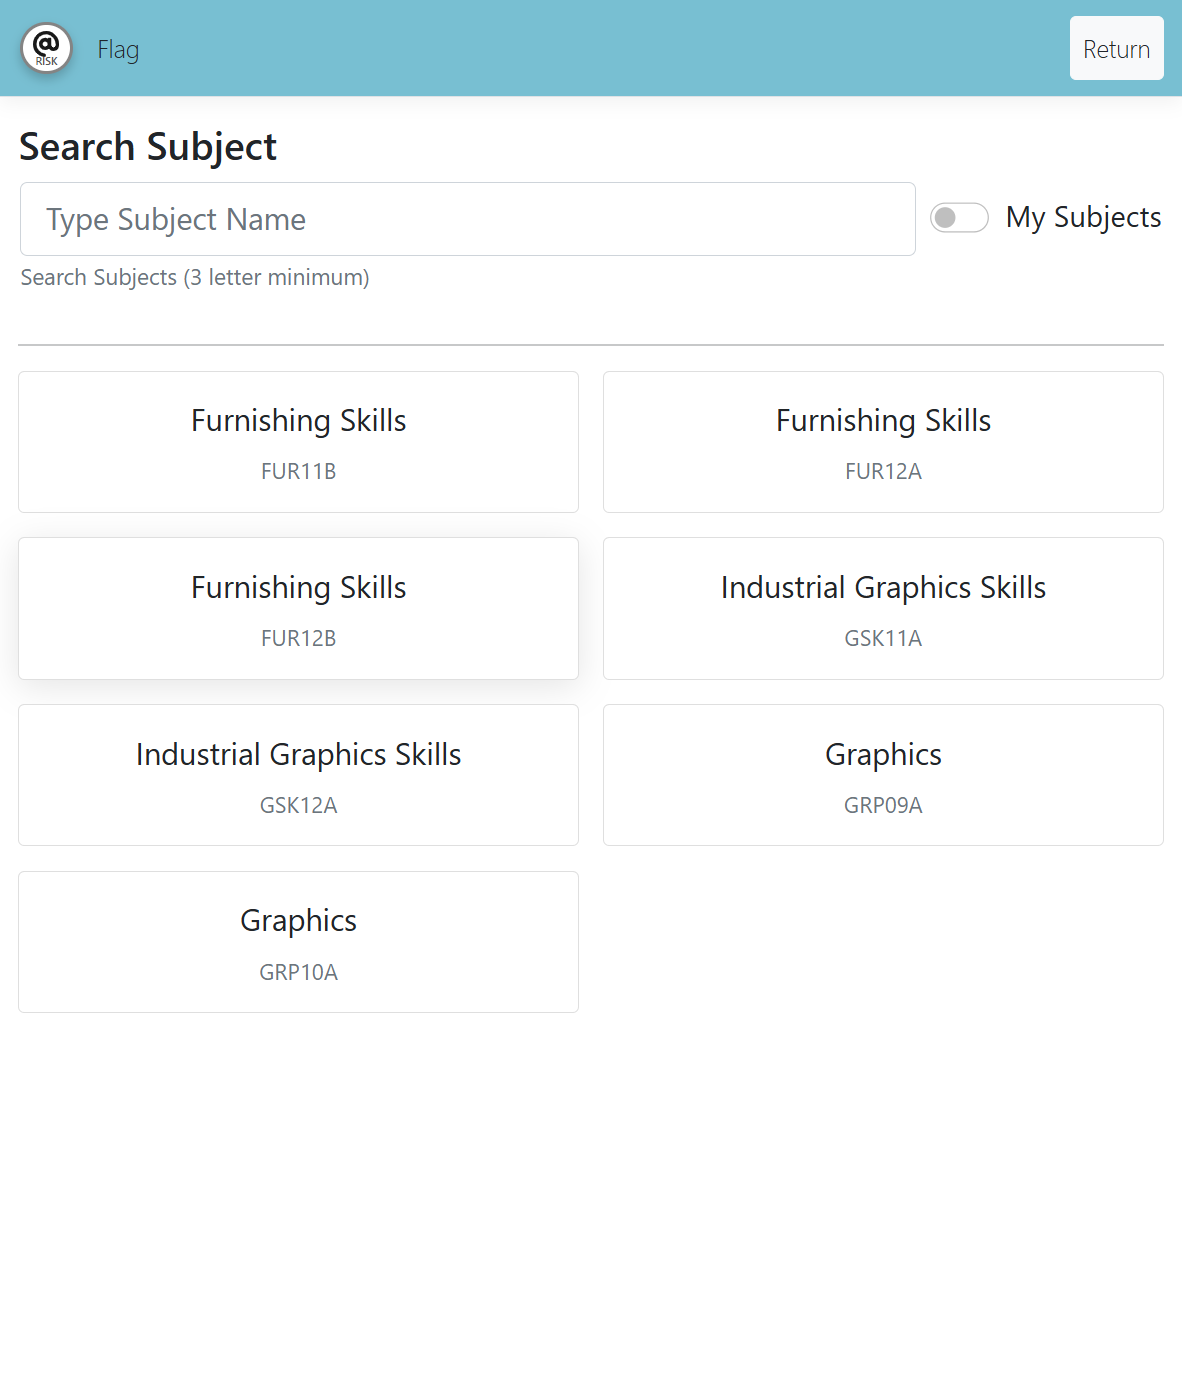1182x1383 pixels.
Task: Click the FUR11B subject code
Action: click(x=298, y=472)
